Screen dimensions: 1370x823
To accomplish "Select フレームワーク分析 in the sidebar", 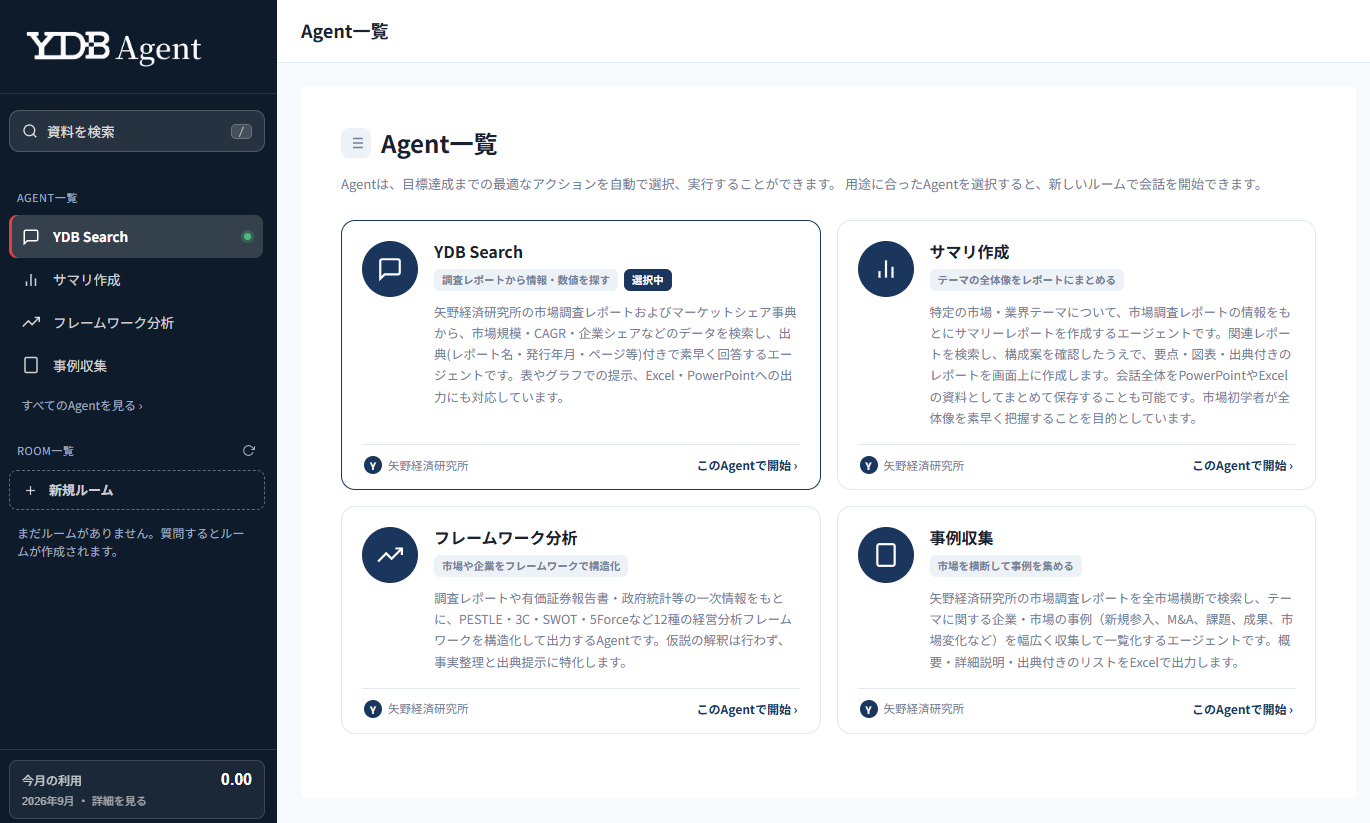I will [136, 323].
